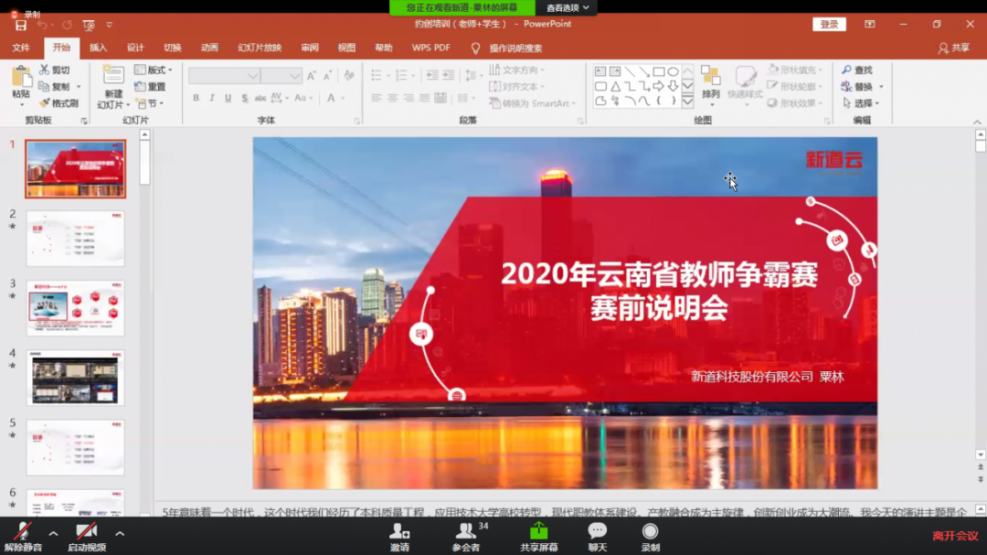This screenshot has width=987, height=555.
Task: Click the red 离开会议 leave meeting button
Action: coord(954,536)
